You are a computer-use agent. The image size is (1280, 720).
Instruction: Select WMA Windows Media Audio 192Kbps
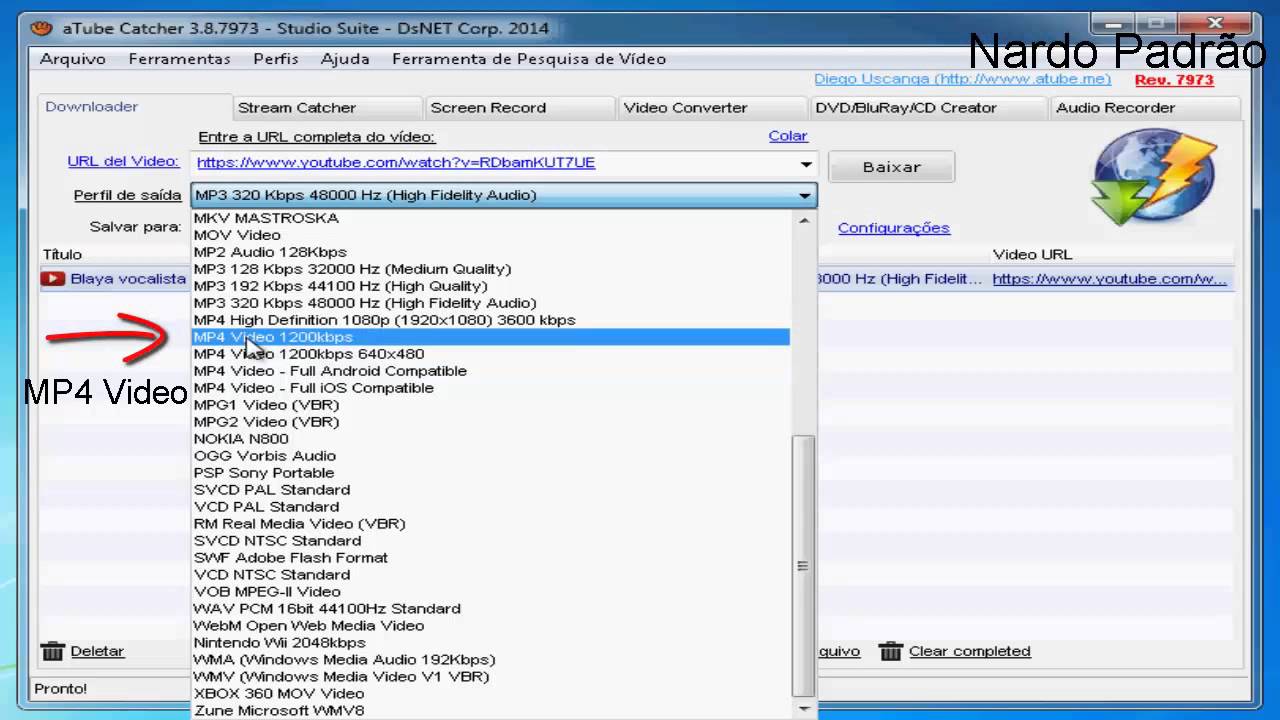[x=491, y=660]
